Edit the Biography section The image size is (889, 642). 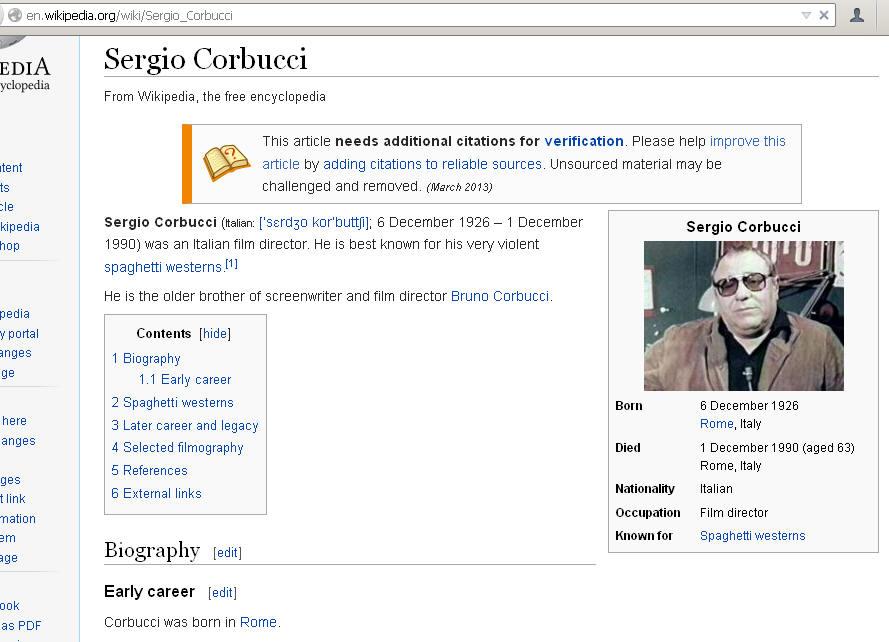227,552
